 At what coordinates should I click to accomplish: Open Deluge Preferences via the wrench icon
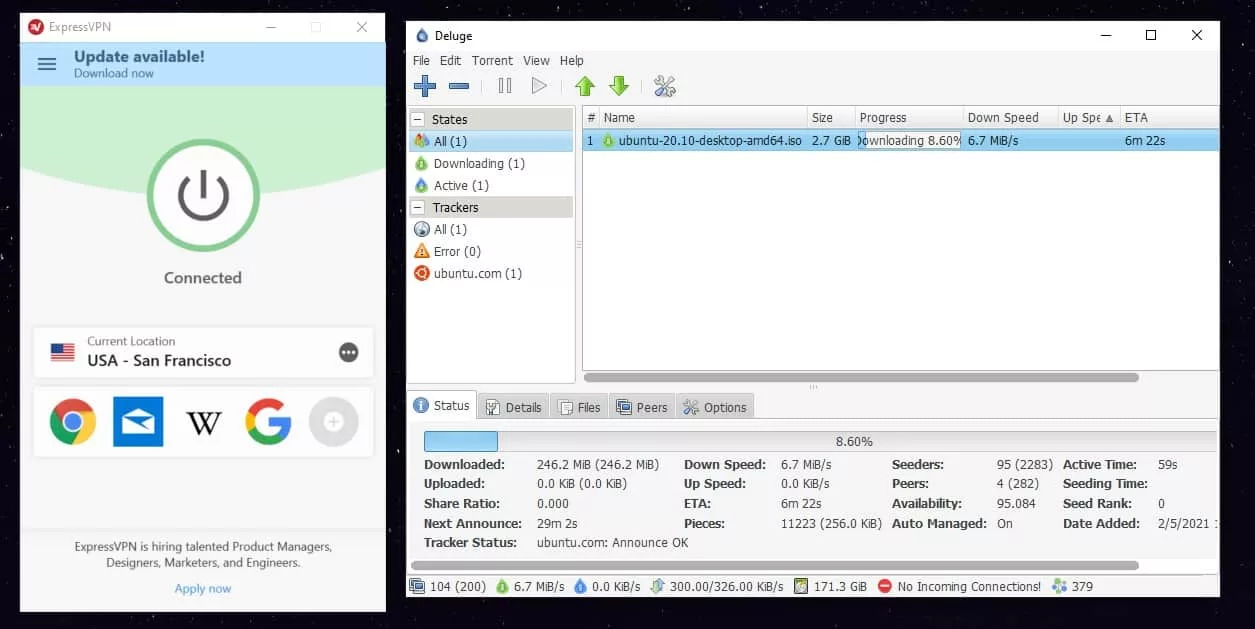point(664,86)
